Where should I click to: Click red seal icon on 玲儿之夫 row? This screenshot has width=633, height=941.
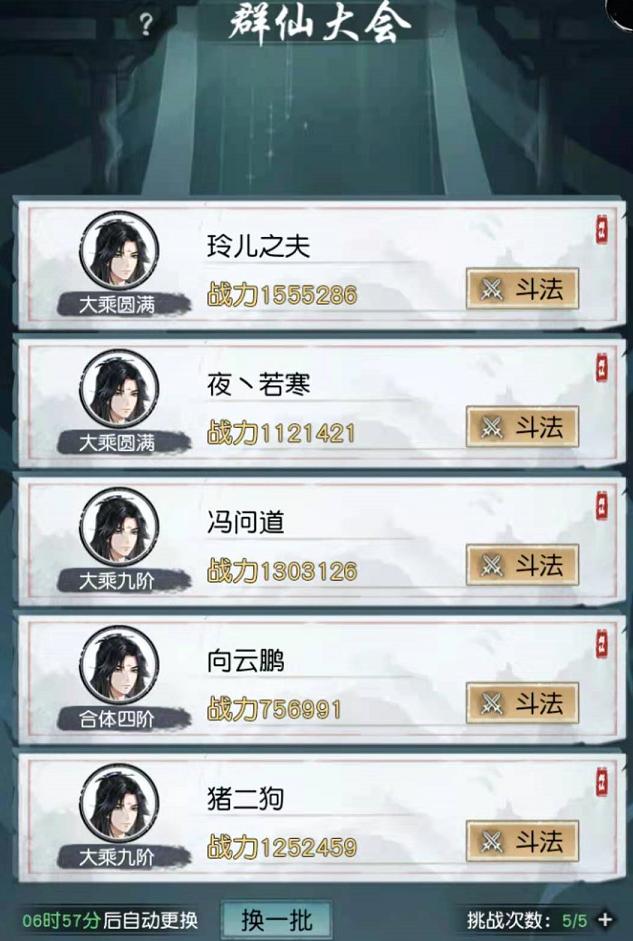click(602, 229)
